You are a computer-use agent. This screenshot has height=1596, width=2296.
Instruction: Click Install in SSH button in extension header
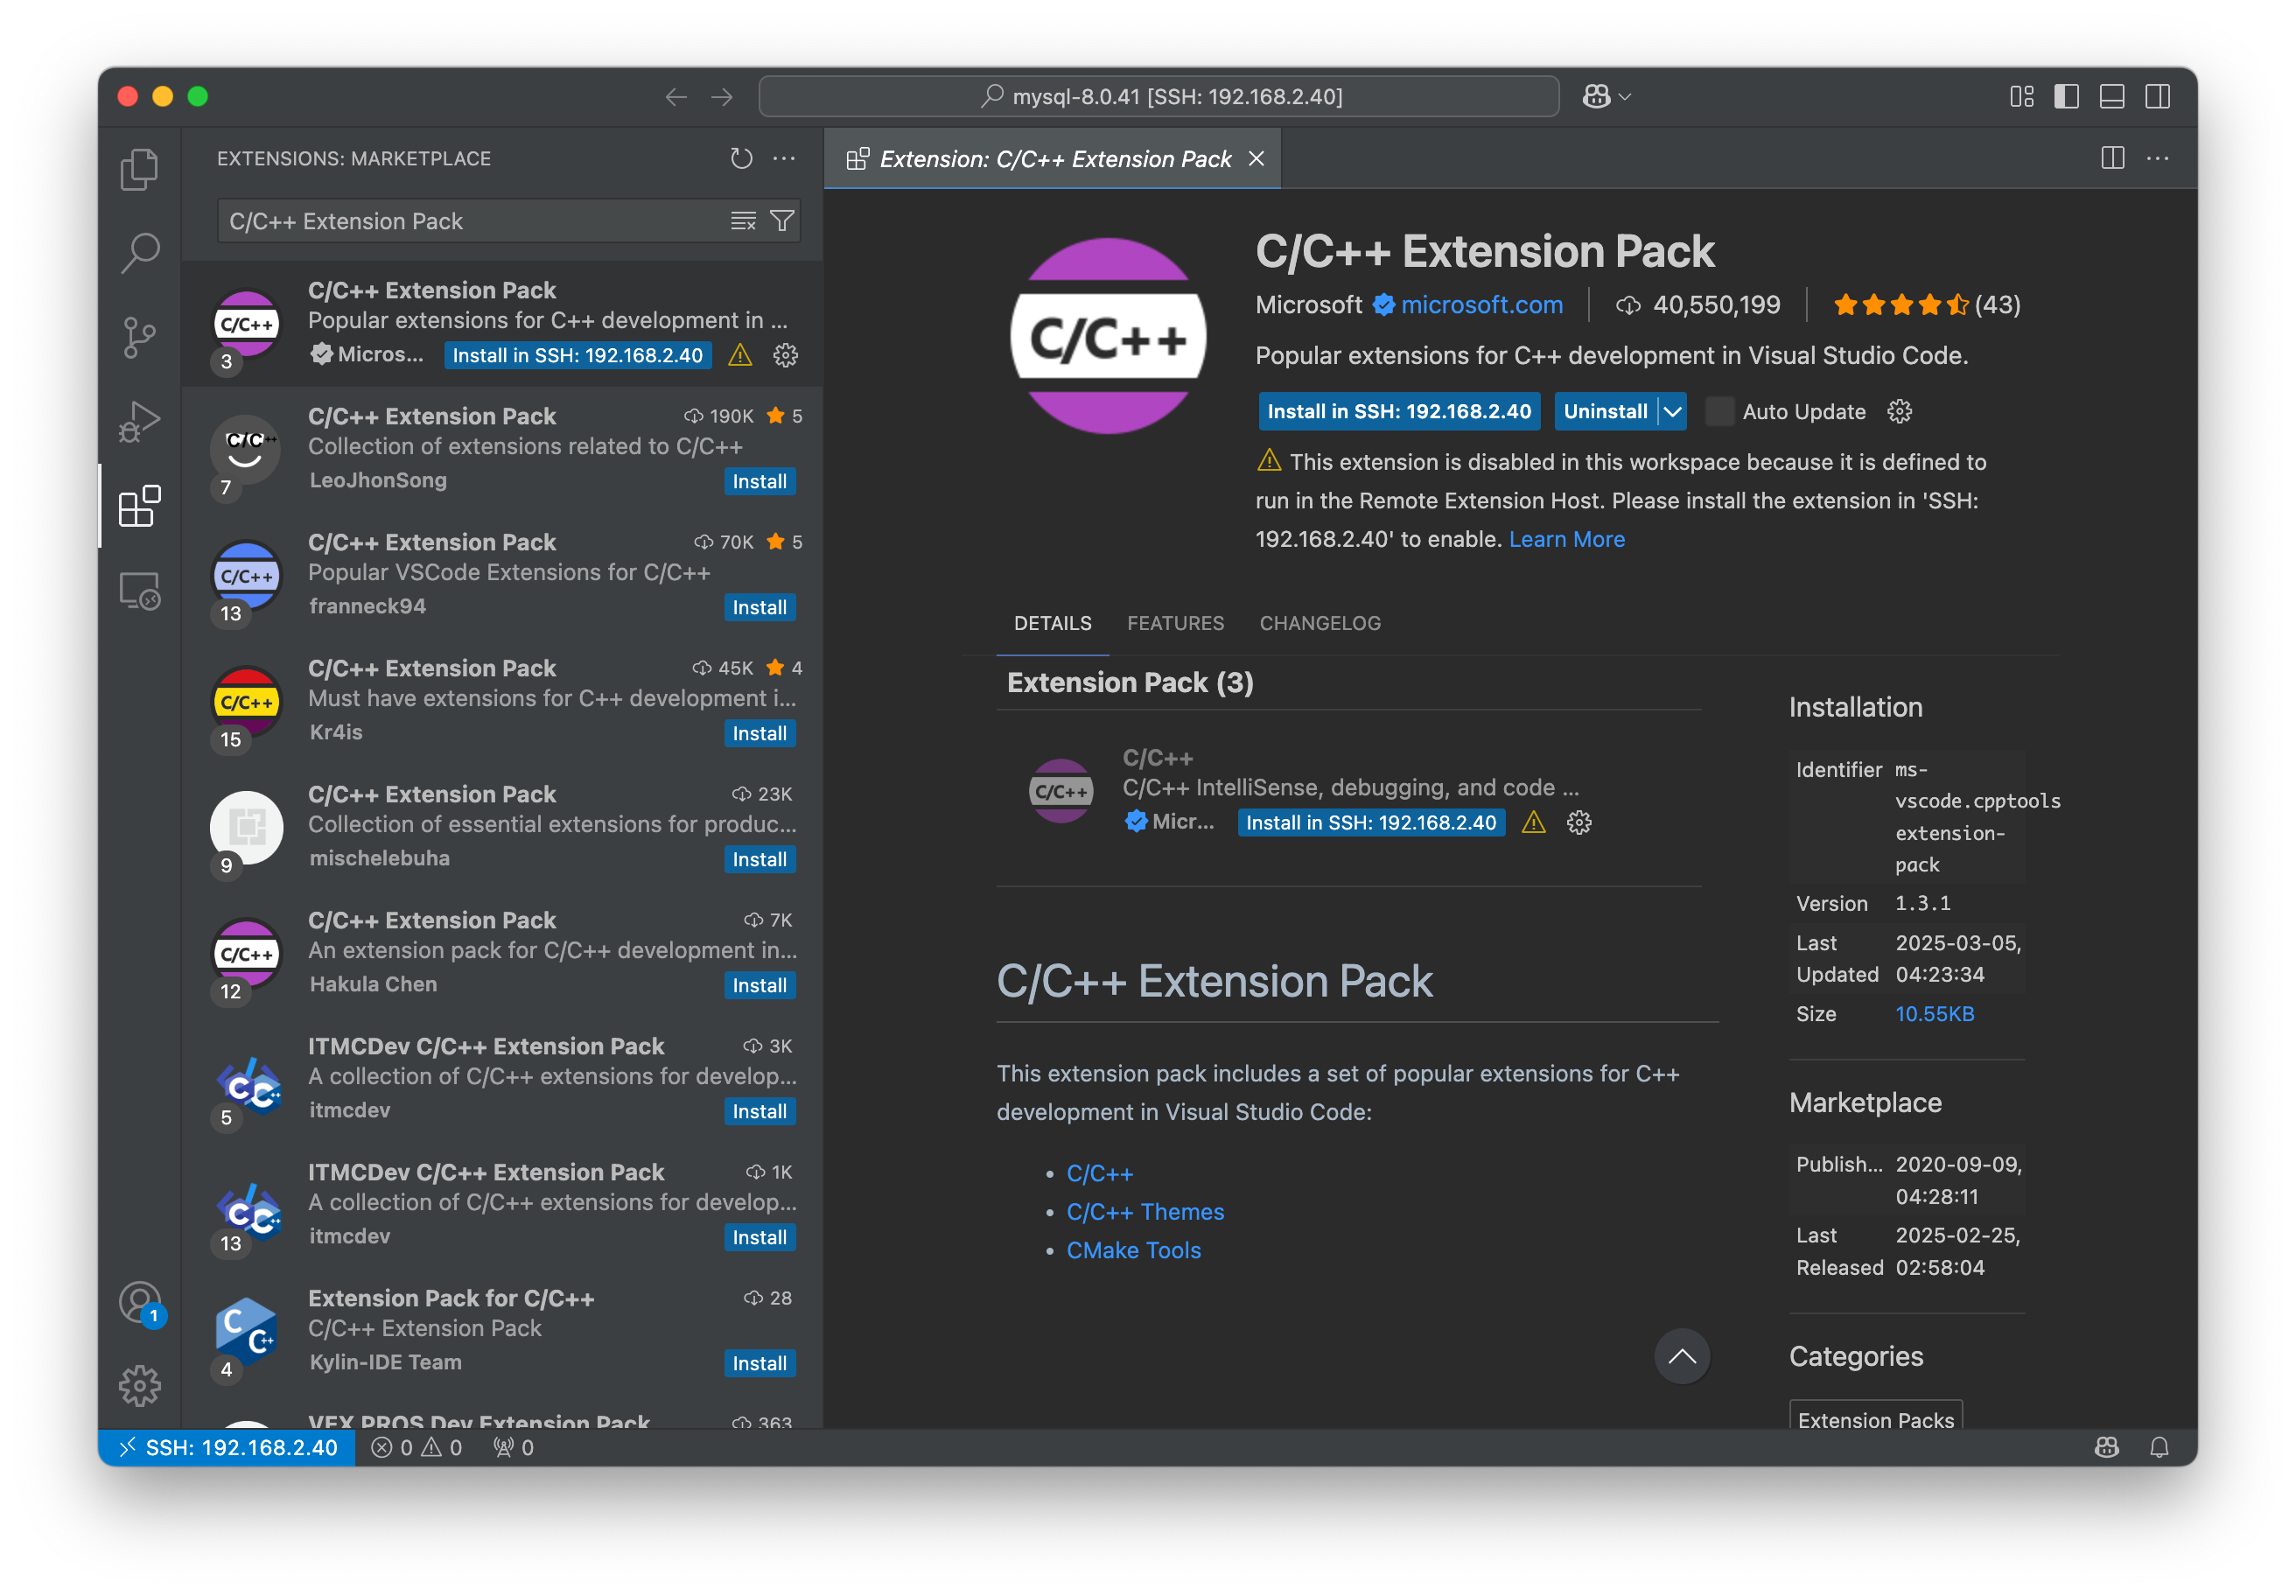click(1398, 412)
